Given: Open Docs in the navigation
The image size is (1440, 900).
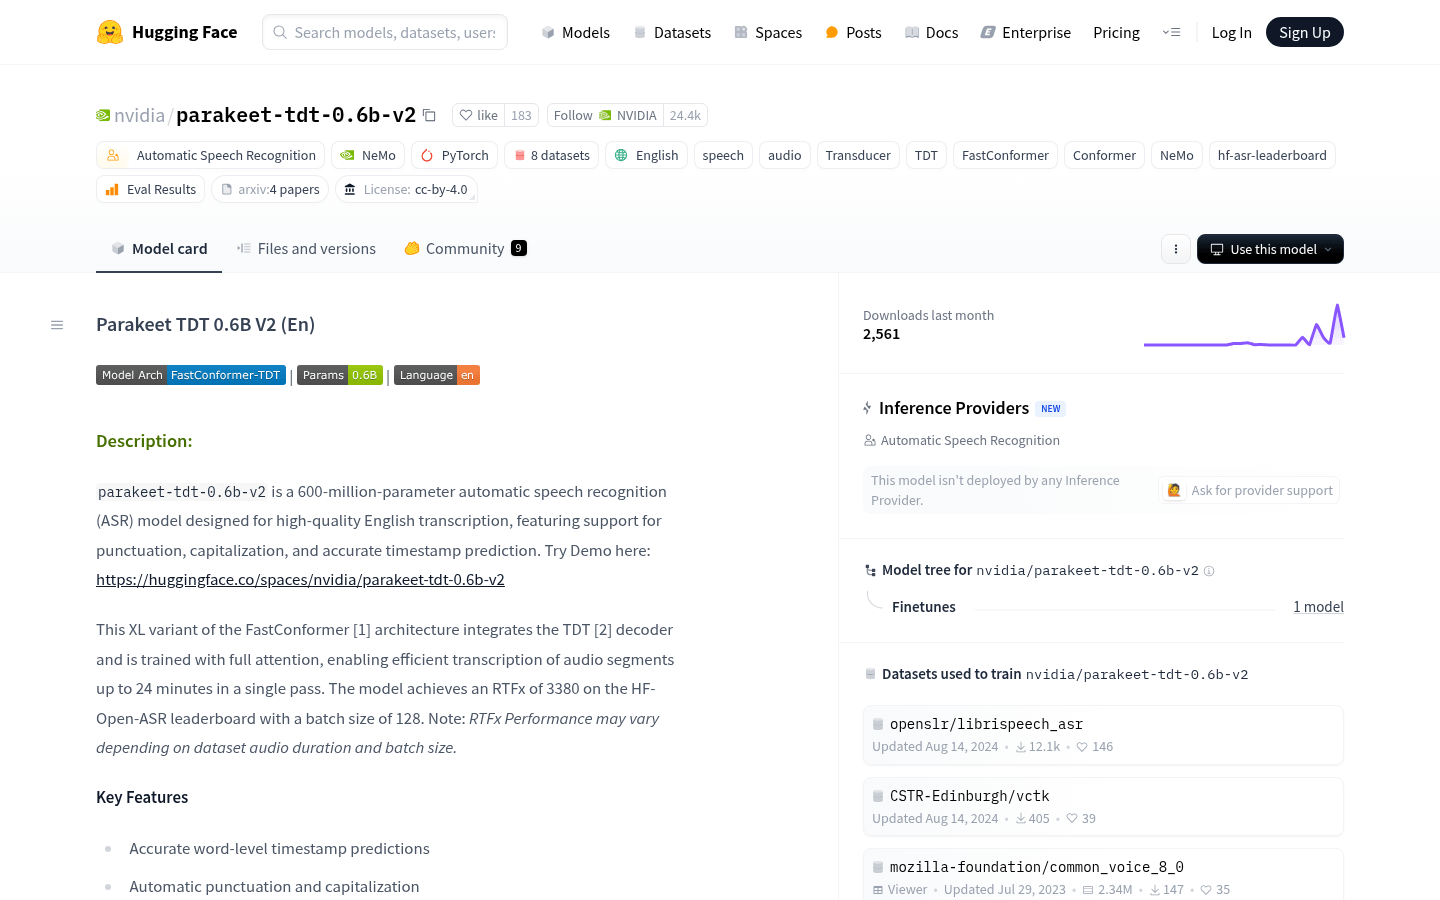Looking at the screenshot, I should coord(931,32).
